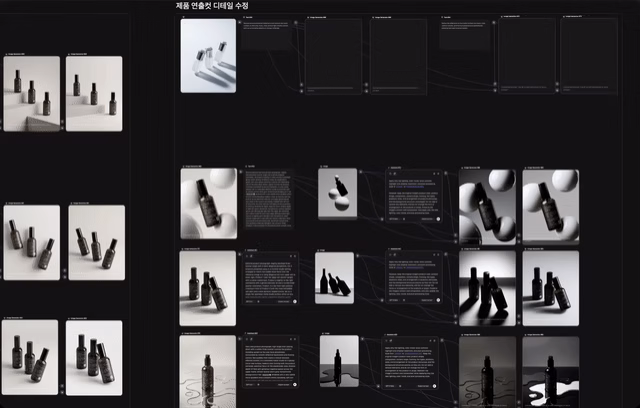The image size is (640, 408).
Task: Select the single bottle on rippled water source image
Action: tap(208, 371)
